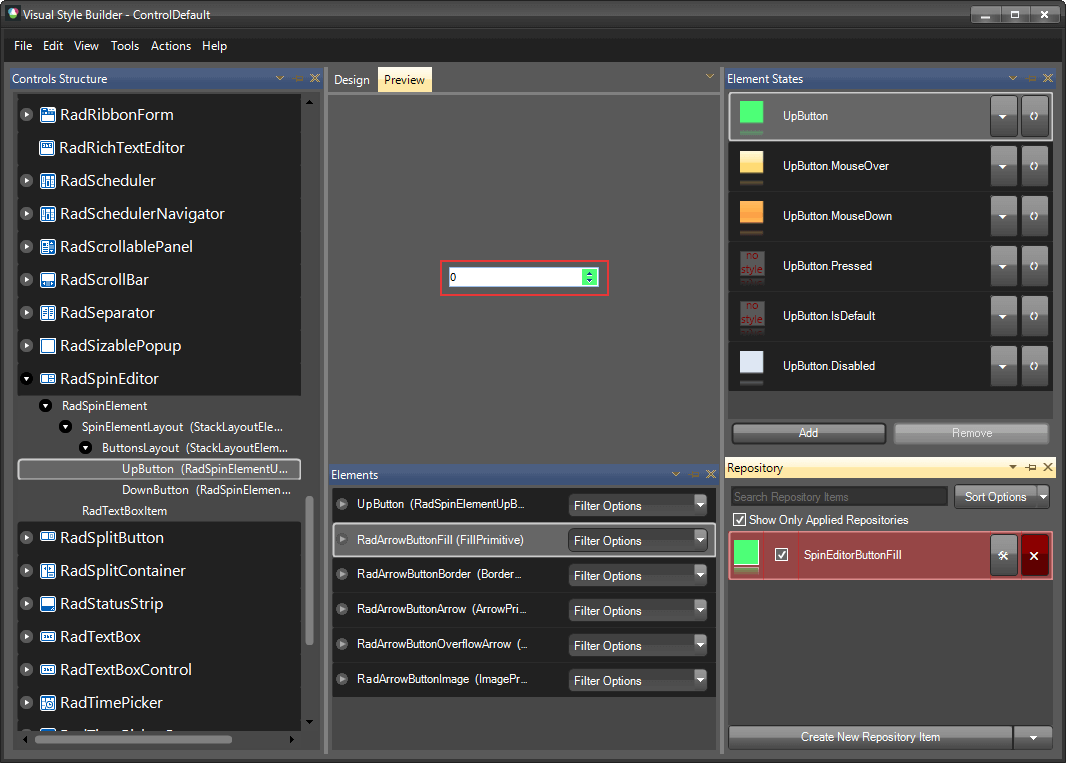
Task: Click the RadSplitButton control icon
Action: 48,537
